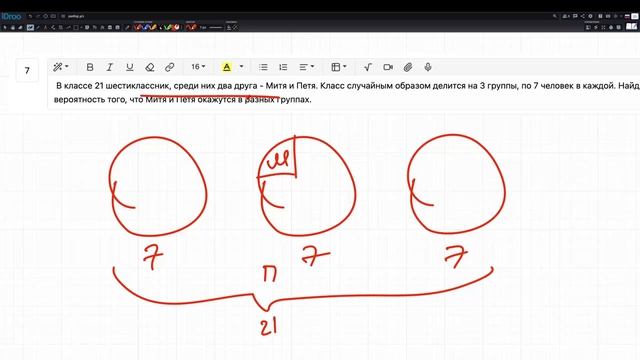Share the board with the share icon
The width and height of the screenshot is (640, 360).
coord(582,16)
